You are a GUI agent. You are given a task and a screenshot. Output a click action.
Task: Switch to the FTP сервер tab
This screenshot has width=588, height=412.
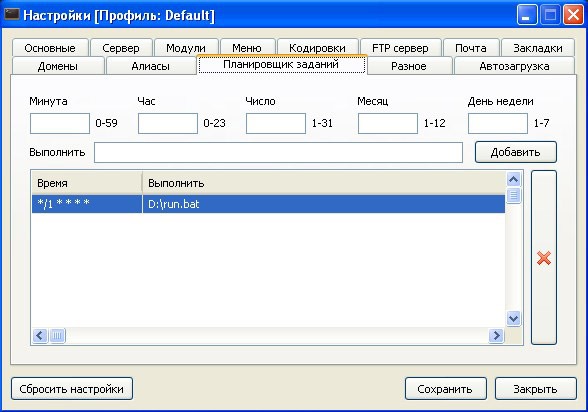[400, 48]
